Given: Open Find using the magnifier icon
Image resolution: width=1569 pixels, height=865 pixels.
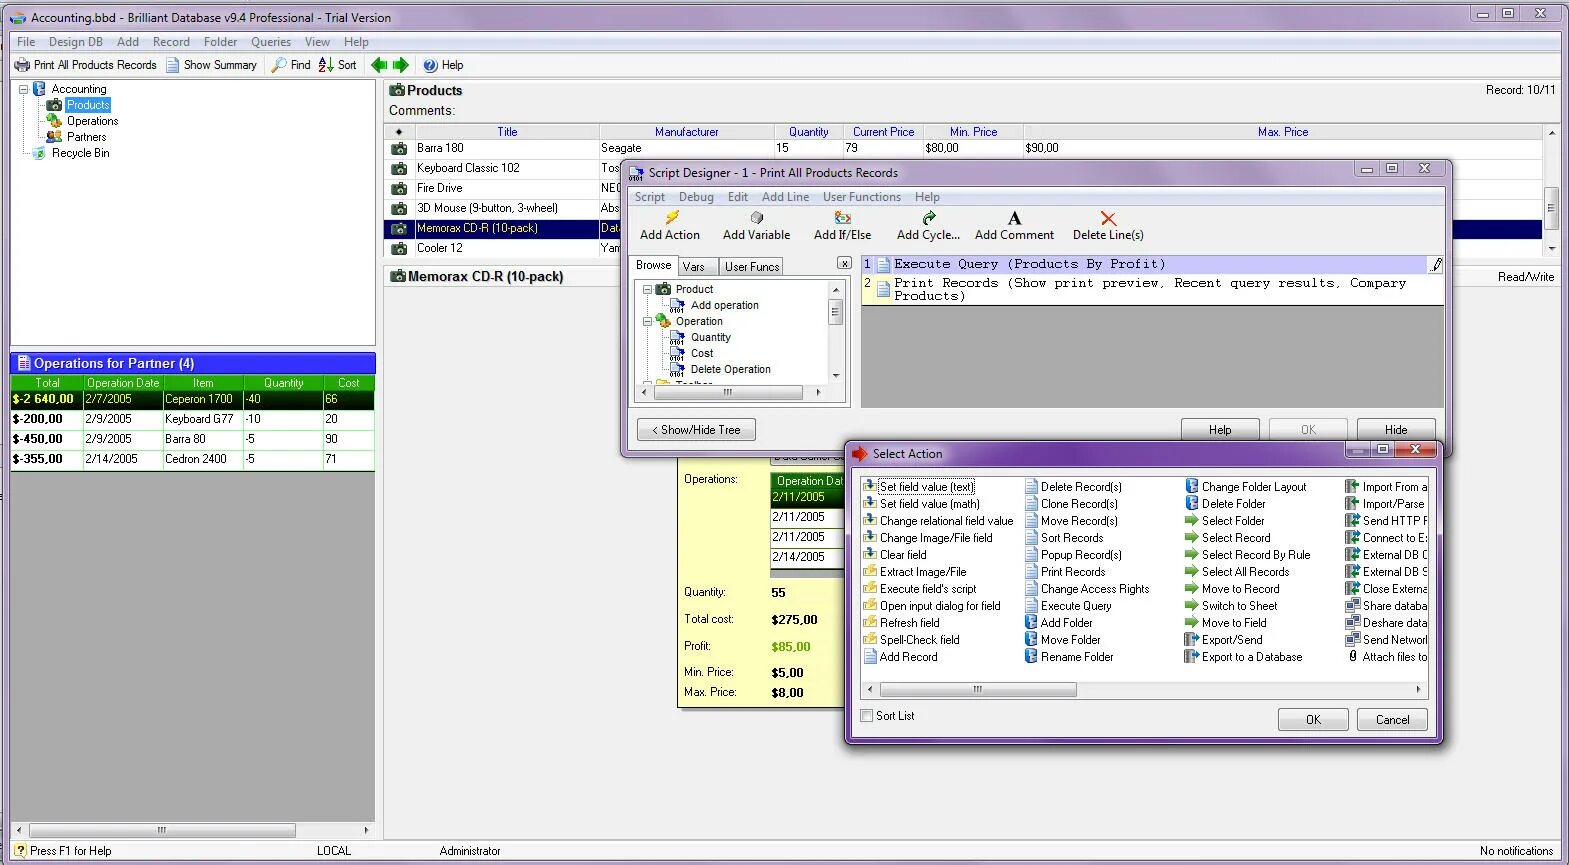Looking at the screenshot, I should [x=279, y=65].
